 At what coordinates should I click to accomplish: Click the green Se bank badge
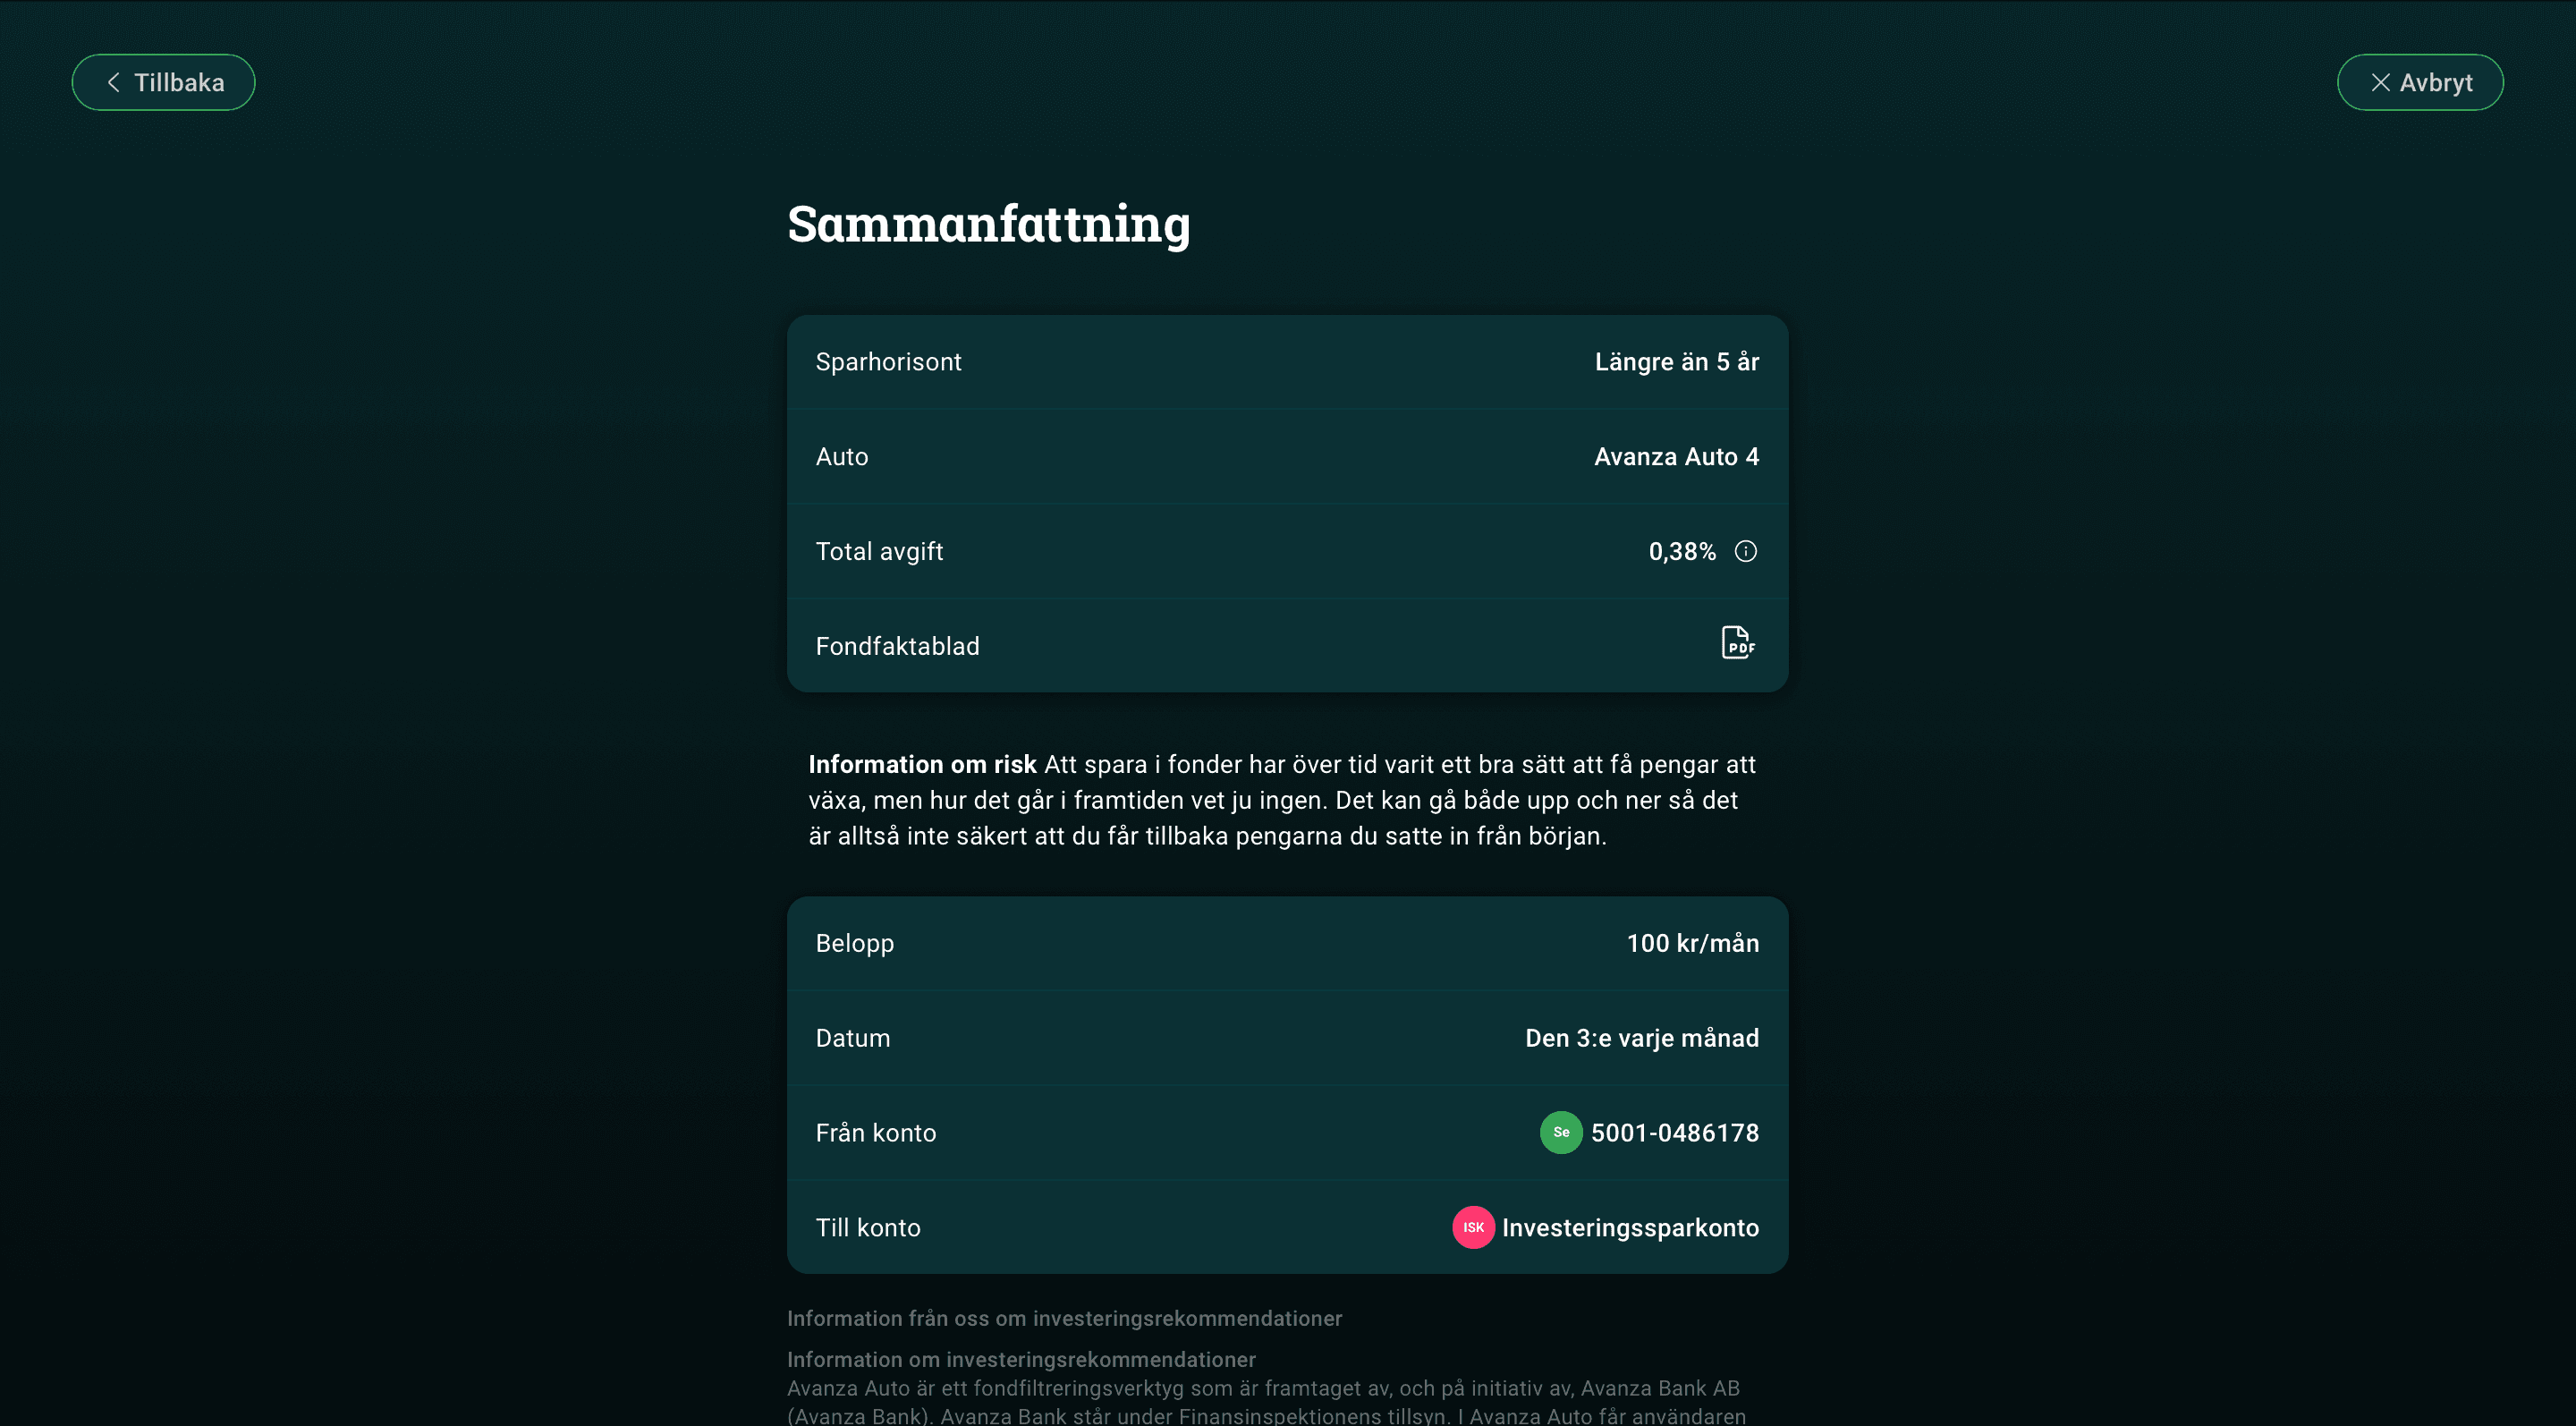point(1560,1132)
